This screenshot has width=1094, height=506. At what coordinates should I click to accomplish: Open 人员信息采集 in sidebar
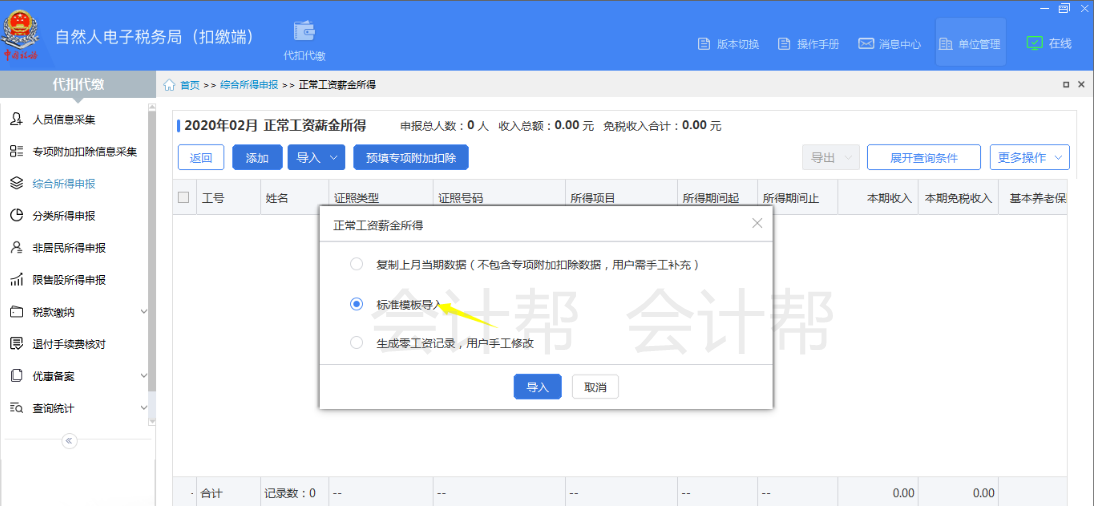tap(64, 120)
